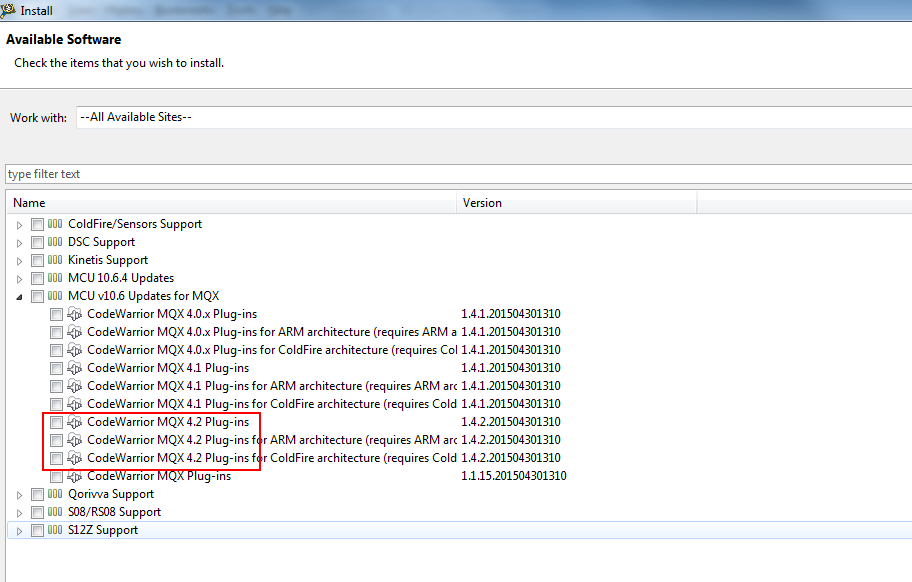Click the plug-in icon of MQX 4.1 ColdFire architecture row
Screen dimensions: 912x582
coord(74,404)
